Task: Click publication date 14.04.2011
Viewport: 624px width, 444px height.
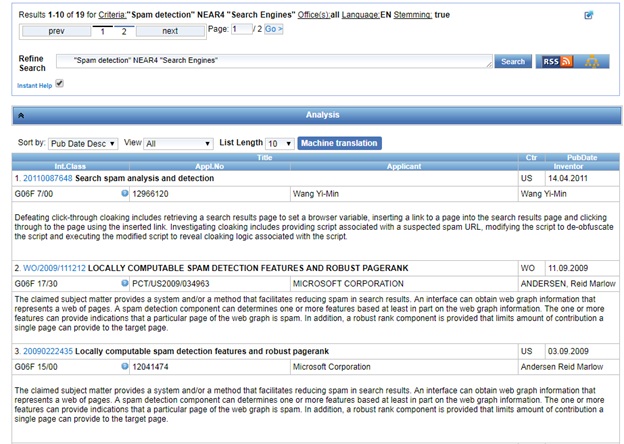Action: coord(568,178)
